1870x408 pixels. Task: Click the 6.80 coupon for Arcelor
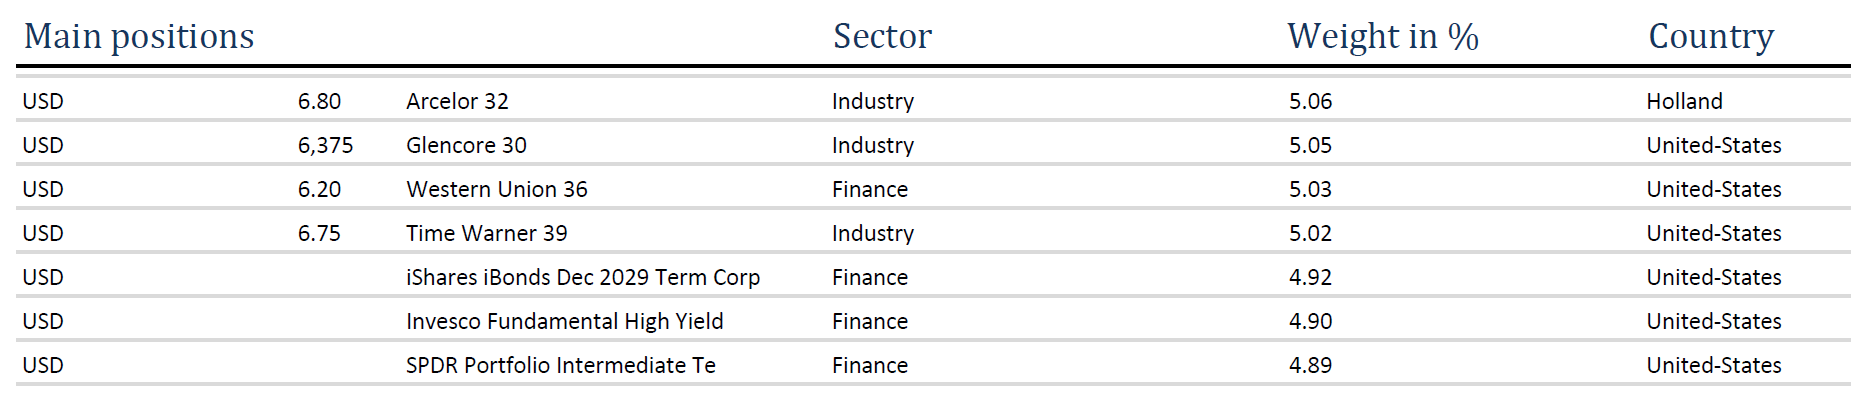click(x=319, y=101)
